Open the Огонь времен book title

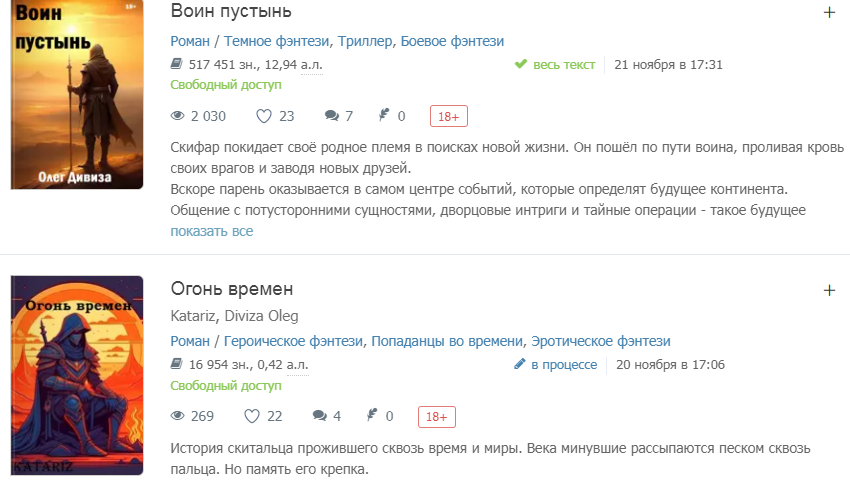point(231,289)
